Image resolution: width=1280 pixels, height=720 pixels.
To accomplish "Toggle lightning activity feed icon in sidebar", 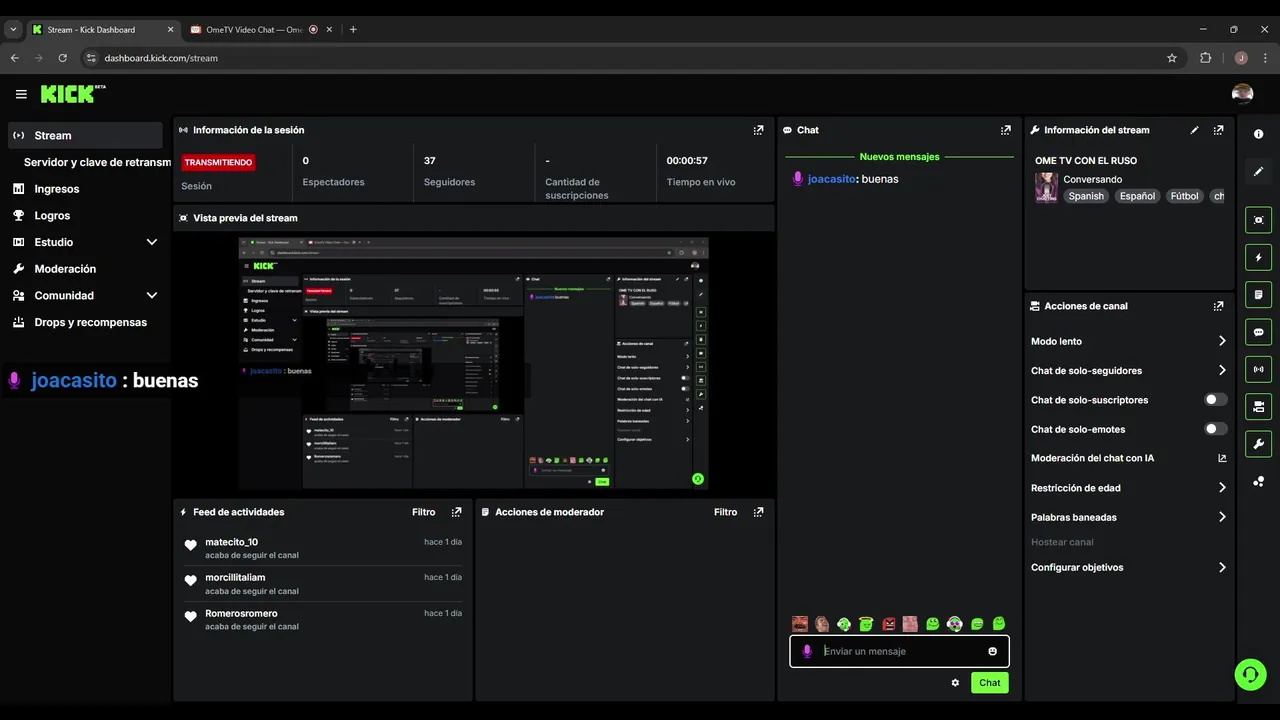I will click(x=1258, y=257).
